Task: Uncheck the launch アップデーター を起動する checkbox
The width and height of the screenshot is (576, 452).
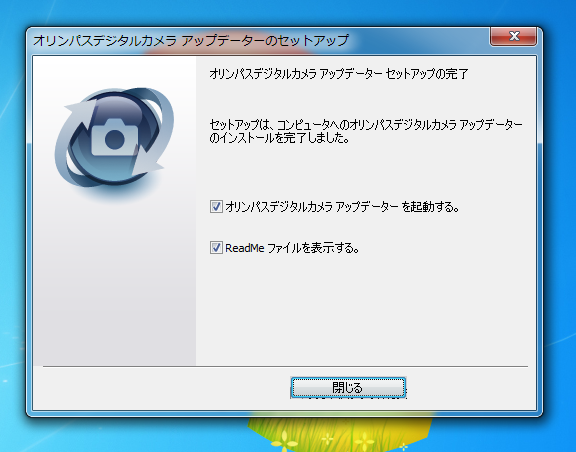Action: click(216, 207)
